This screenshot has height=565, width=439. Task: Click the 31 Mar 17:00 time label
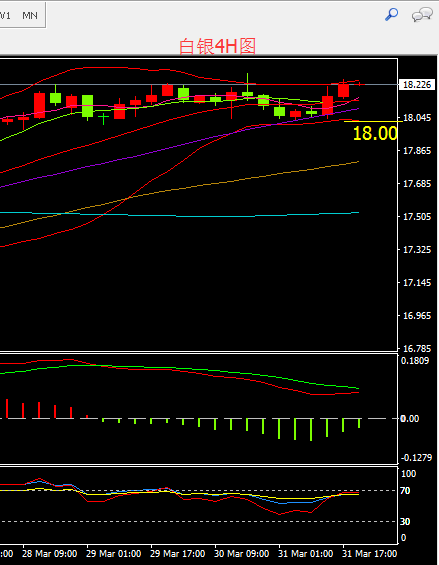tap(369, 553)
